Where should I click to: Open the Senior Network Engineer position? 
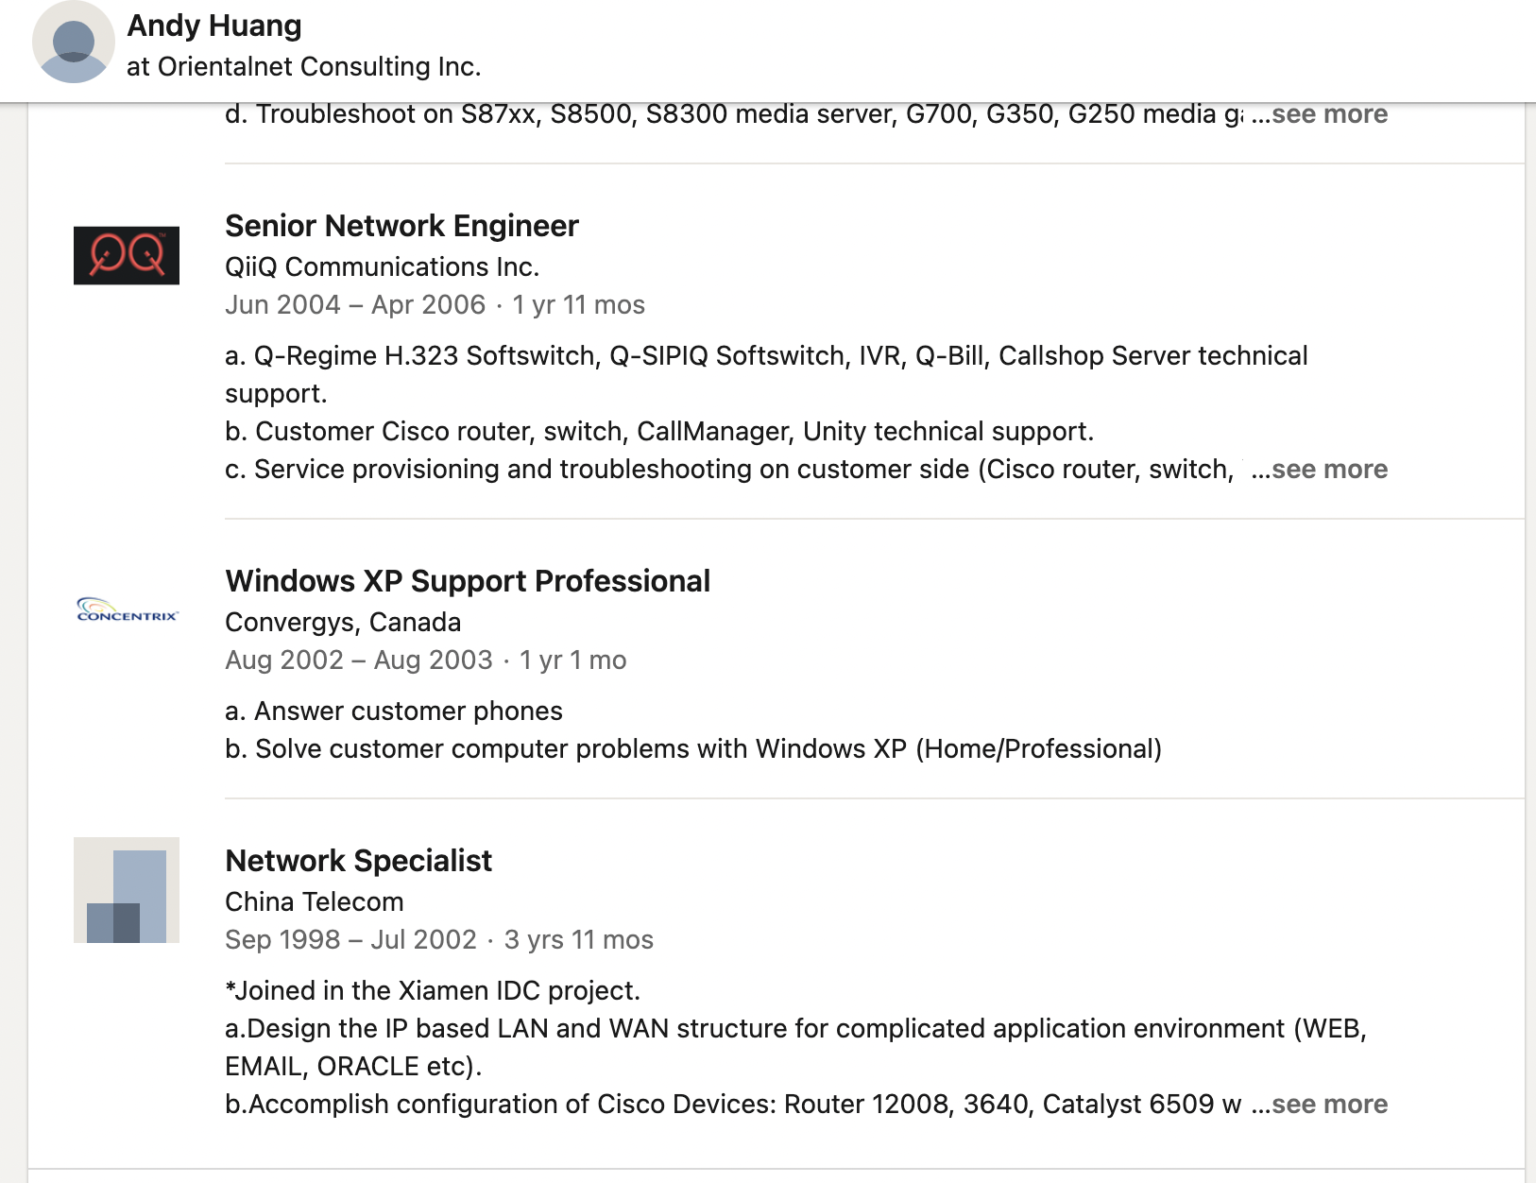(401, 226)
